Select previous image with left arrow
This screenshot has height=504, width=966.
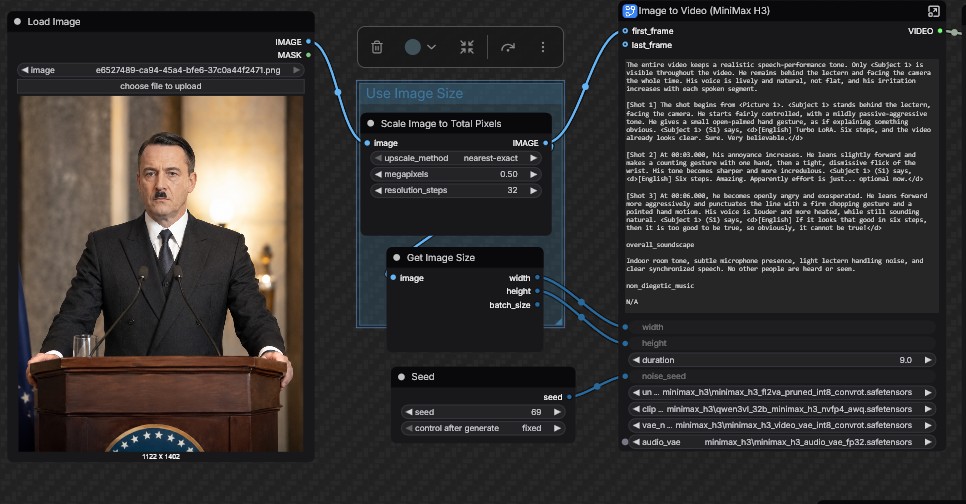(25, 70)
